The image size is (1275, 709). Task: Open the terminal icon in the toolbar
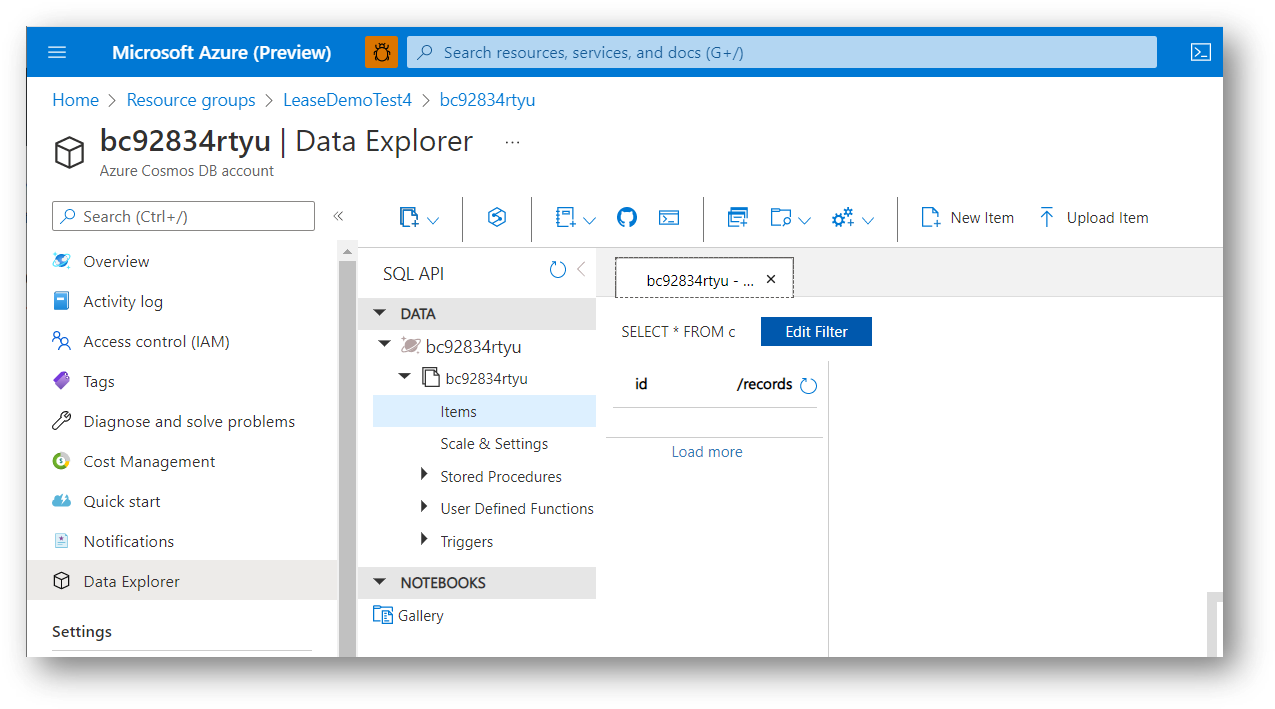(x=669, y=218)
